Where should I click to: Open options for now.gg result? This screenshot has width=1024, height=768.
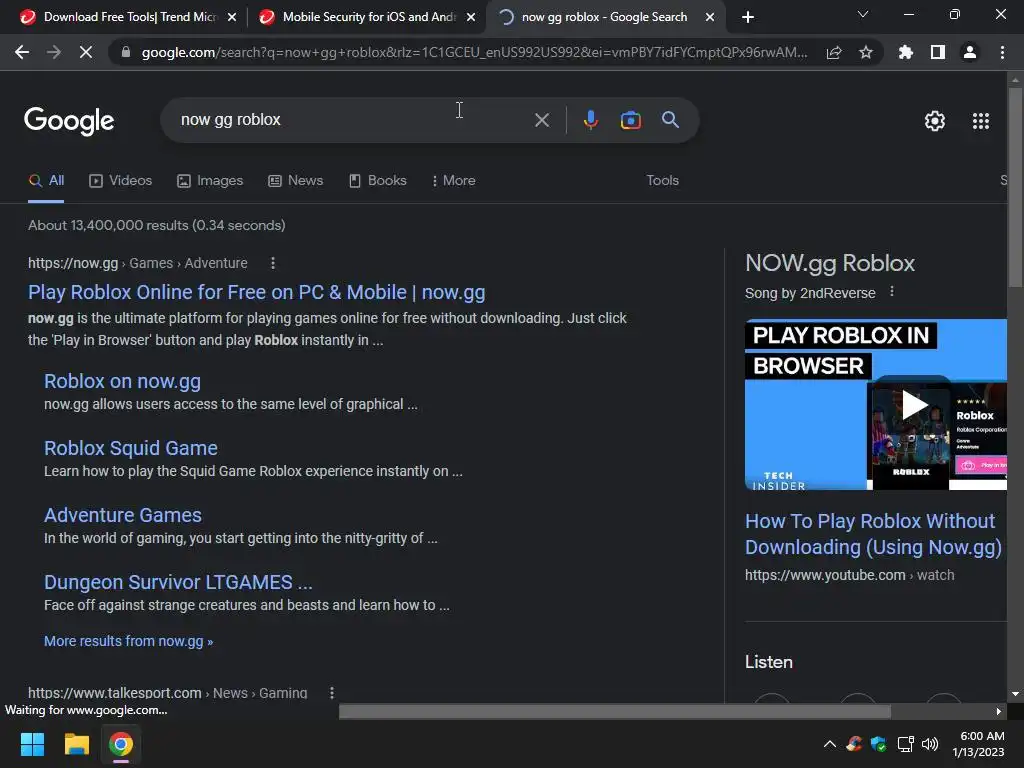(x=273, y=263)
